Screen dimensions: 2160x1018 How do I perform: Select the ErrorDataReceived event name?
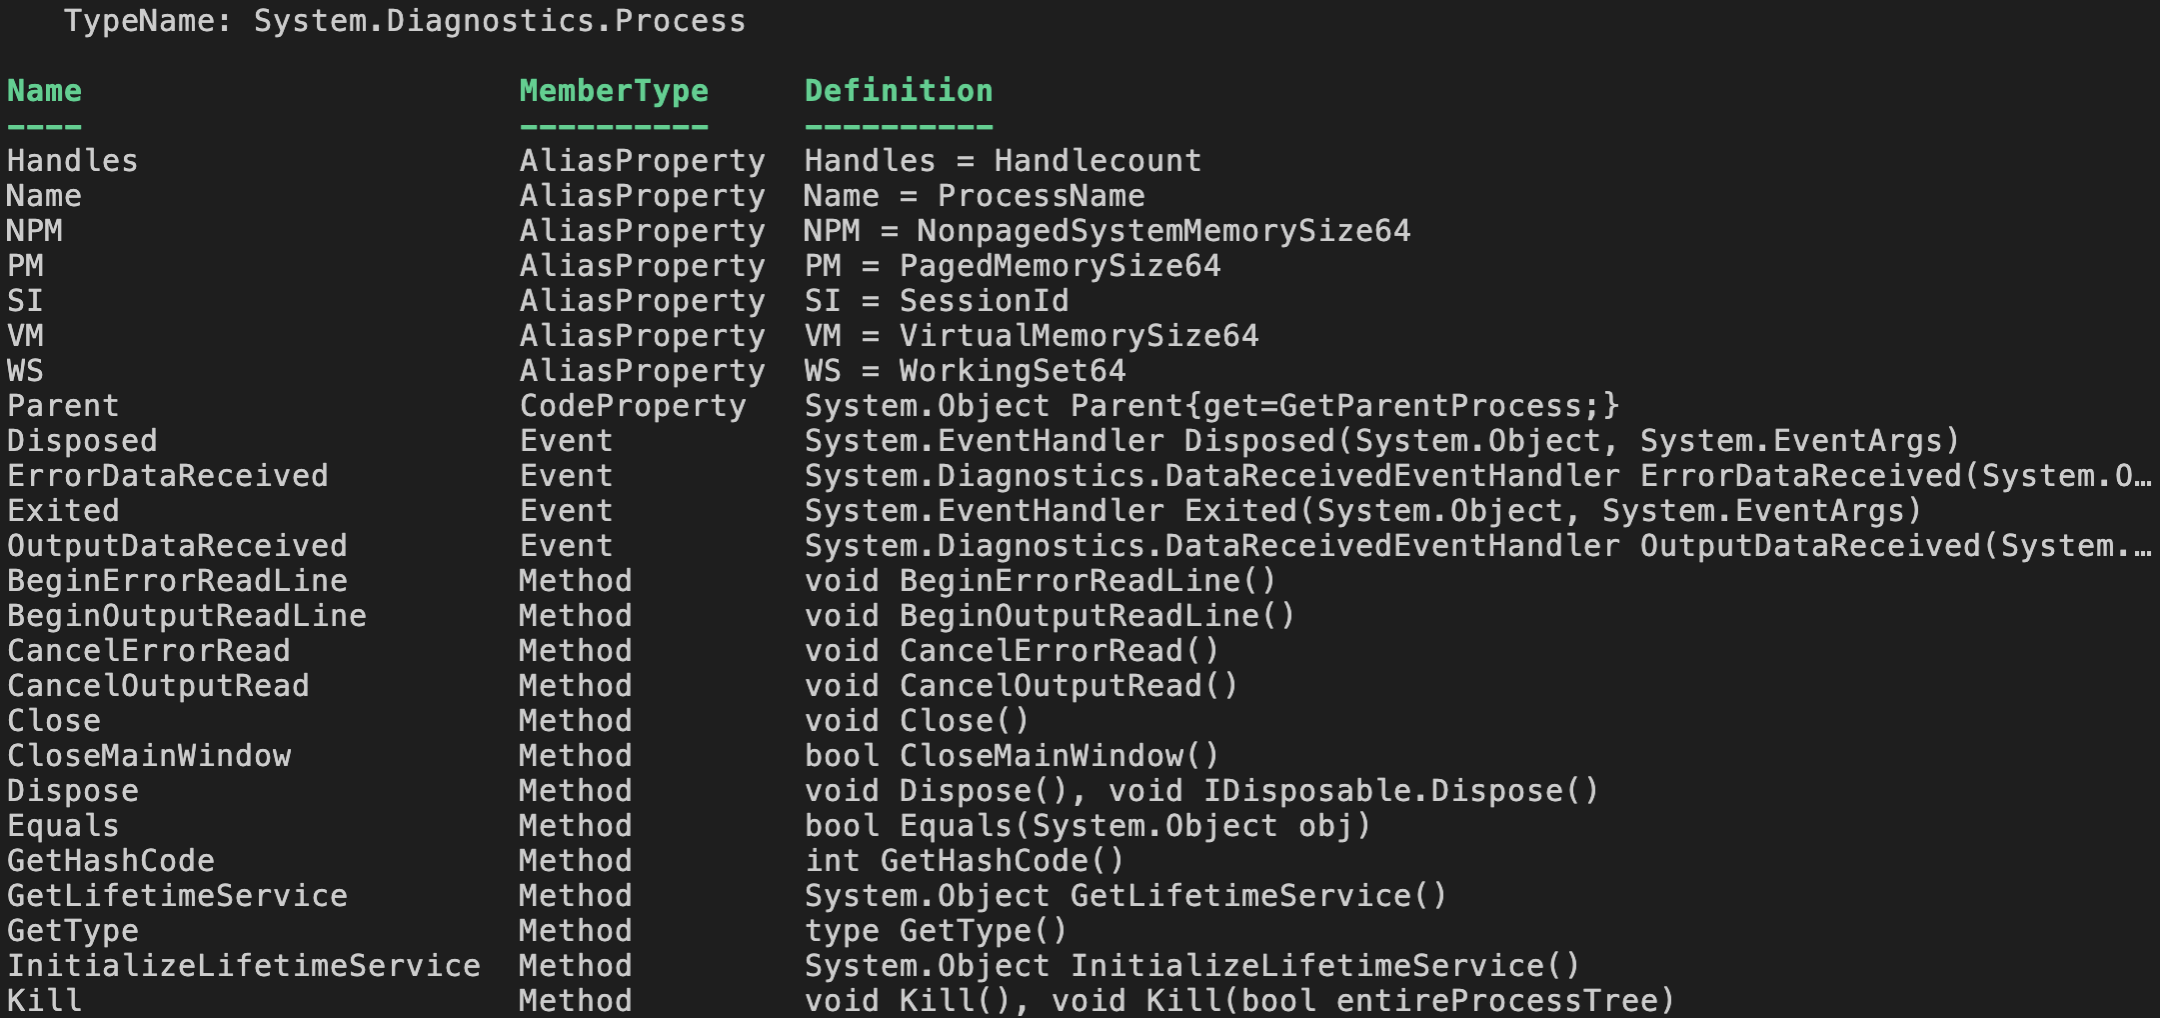[168, 476]
